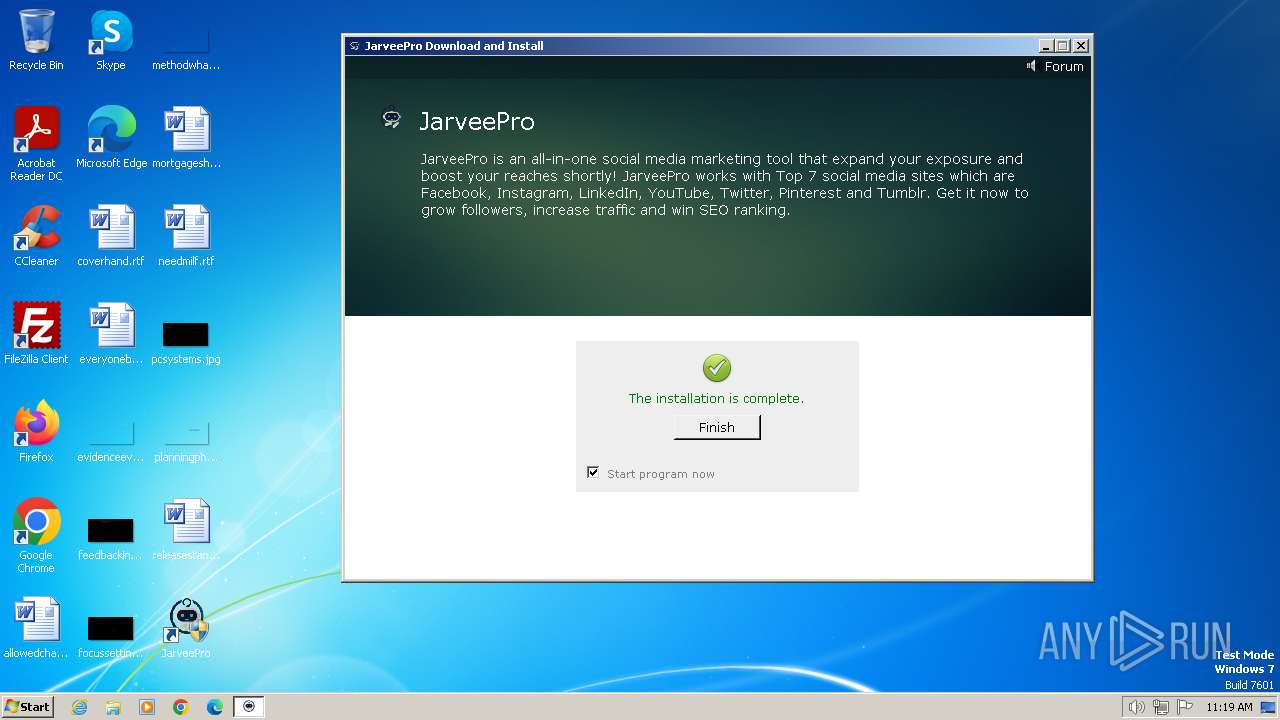This screenshot has width=1280, height=720.
Task: Close the JarveePro installer window
Action: point(1081,46)
